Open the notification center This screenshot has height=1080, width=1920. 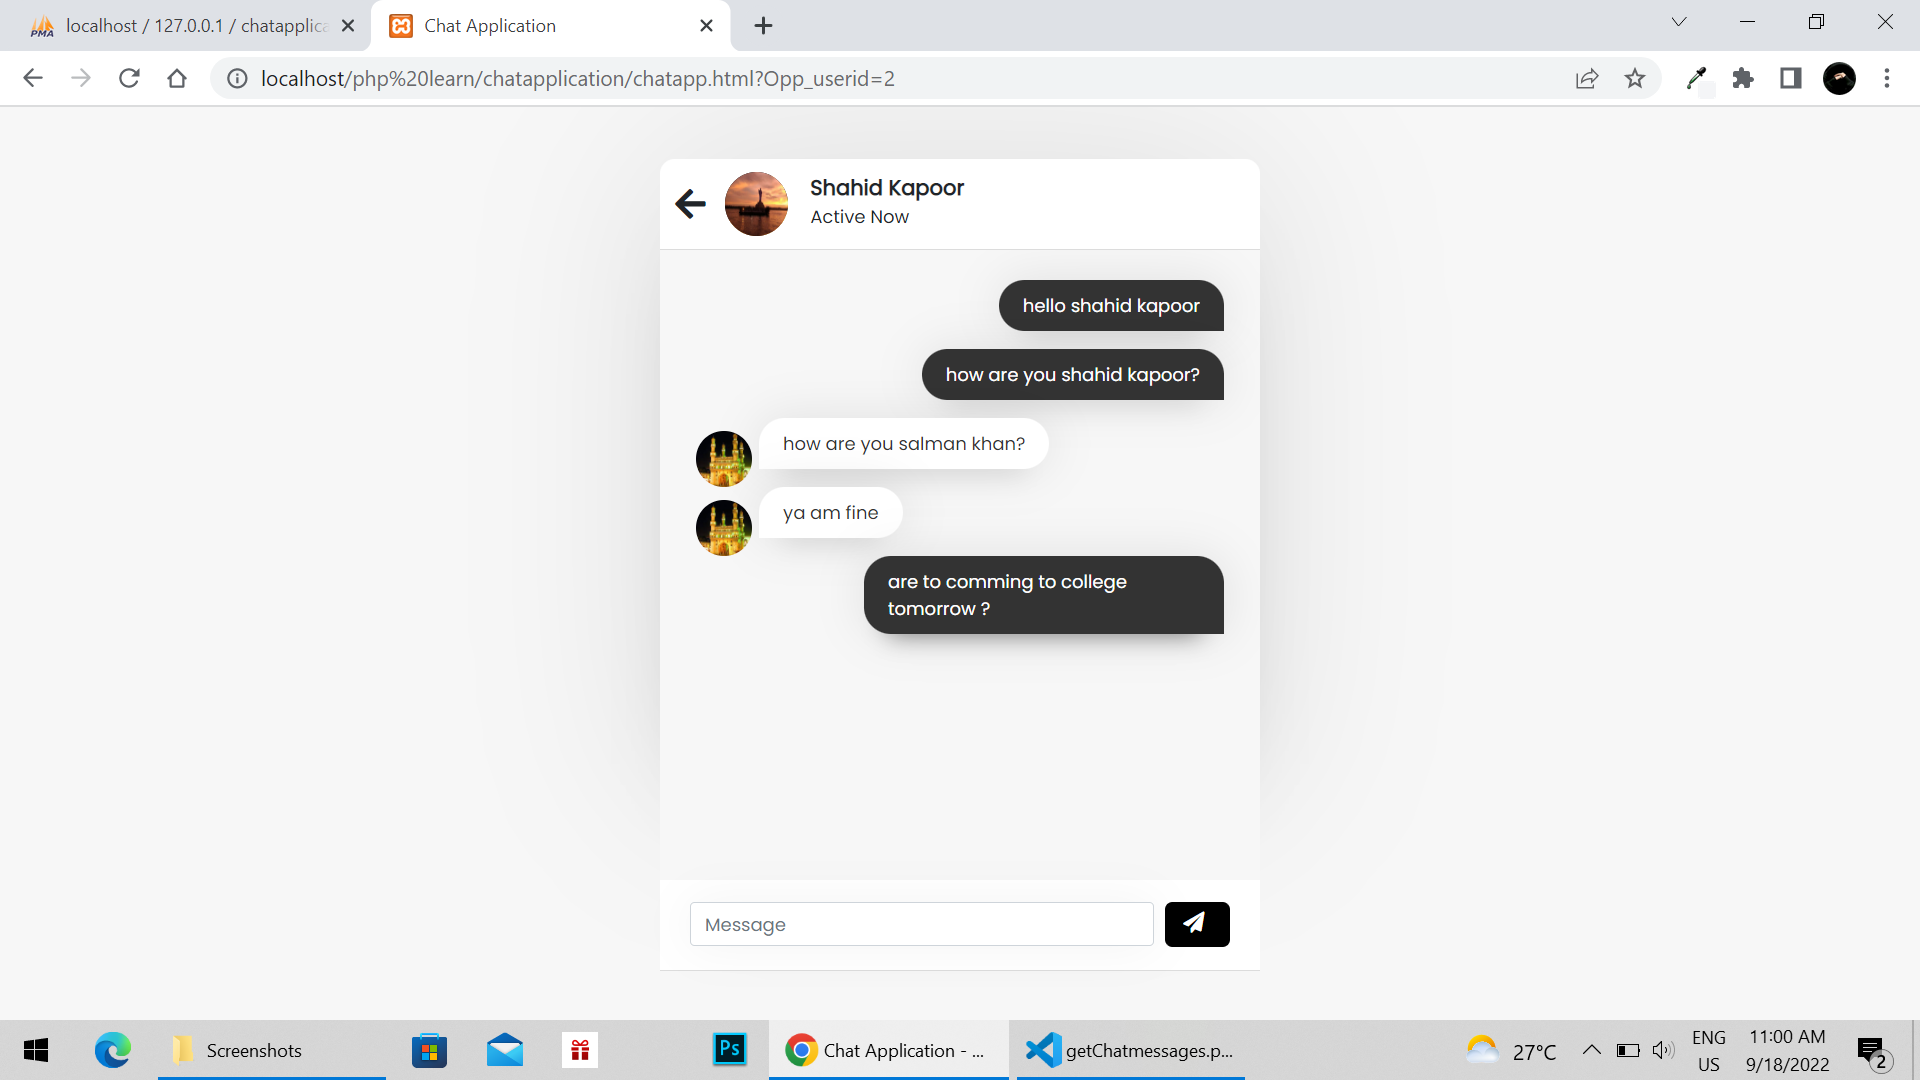[1874, 1052]
